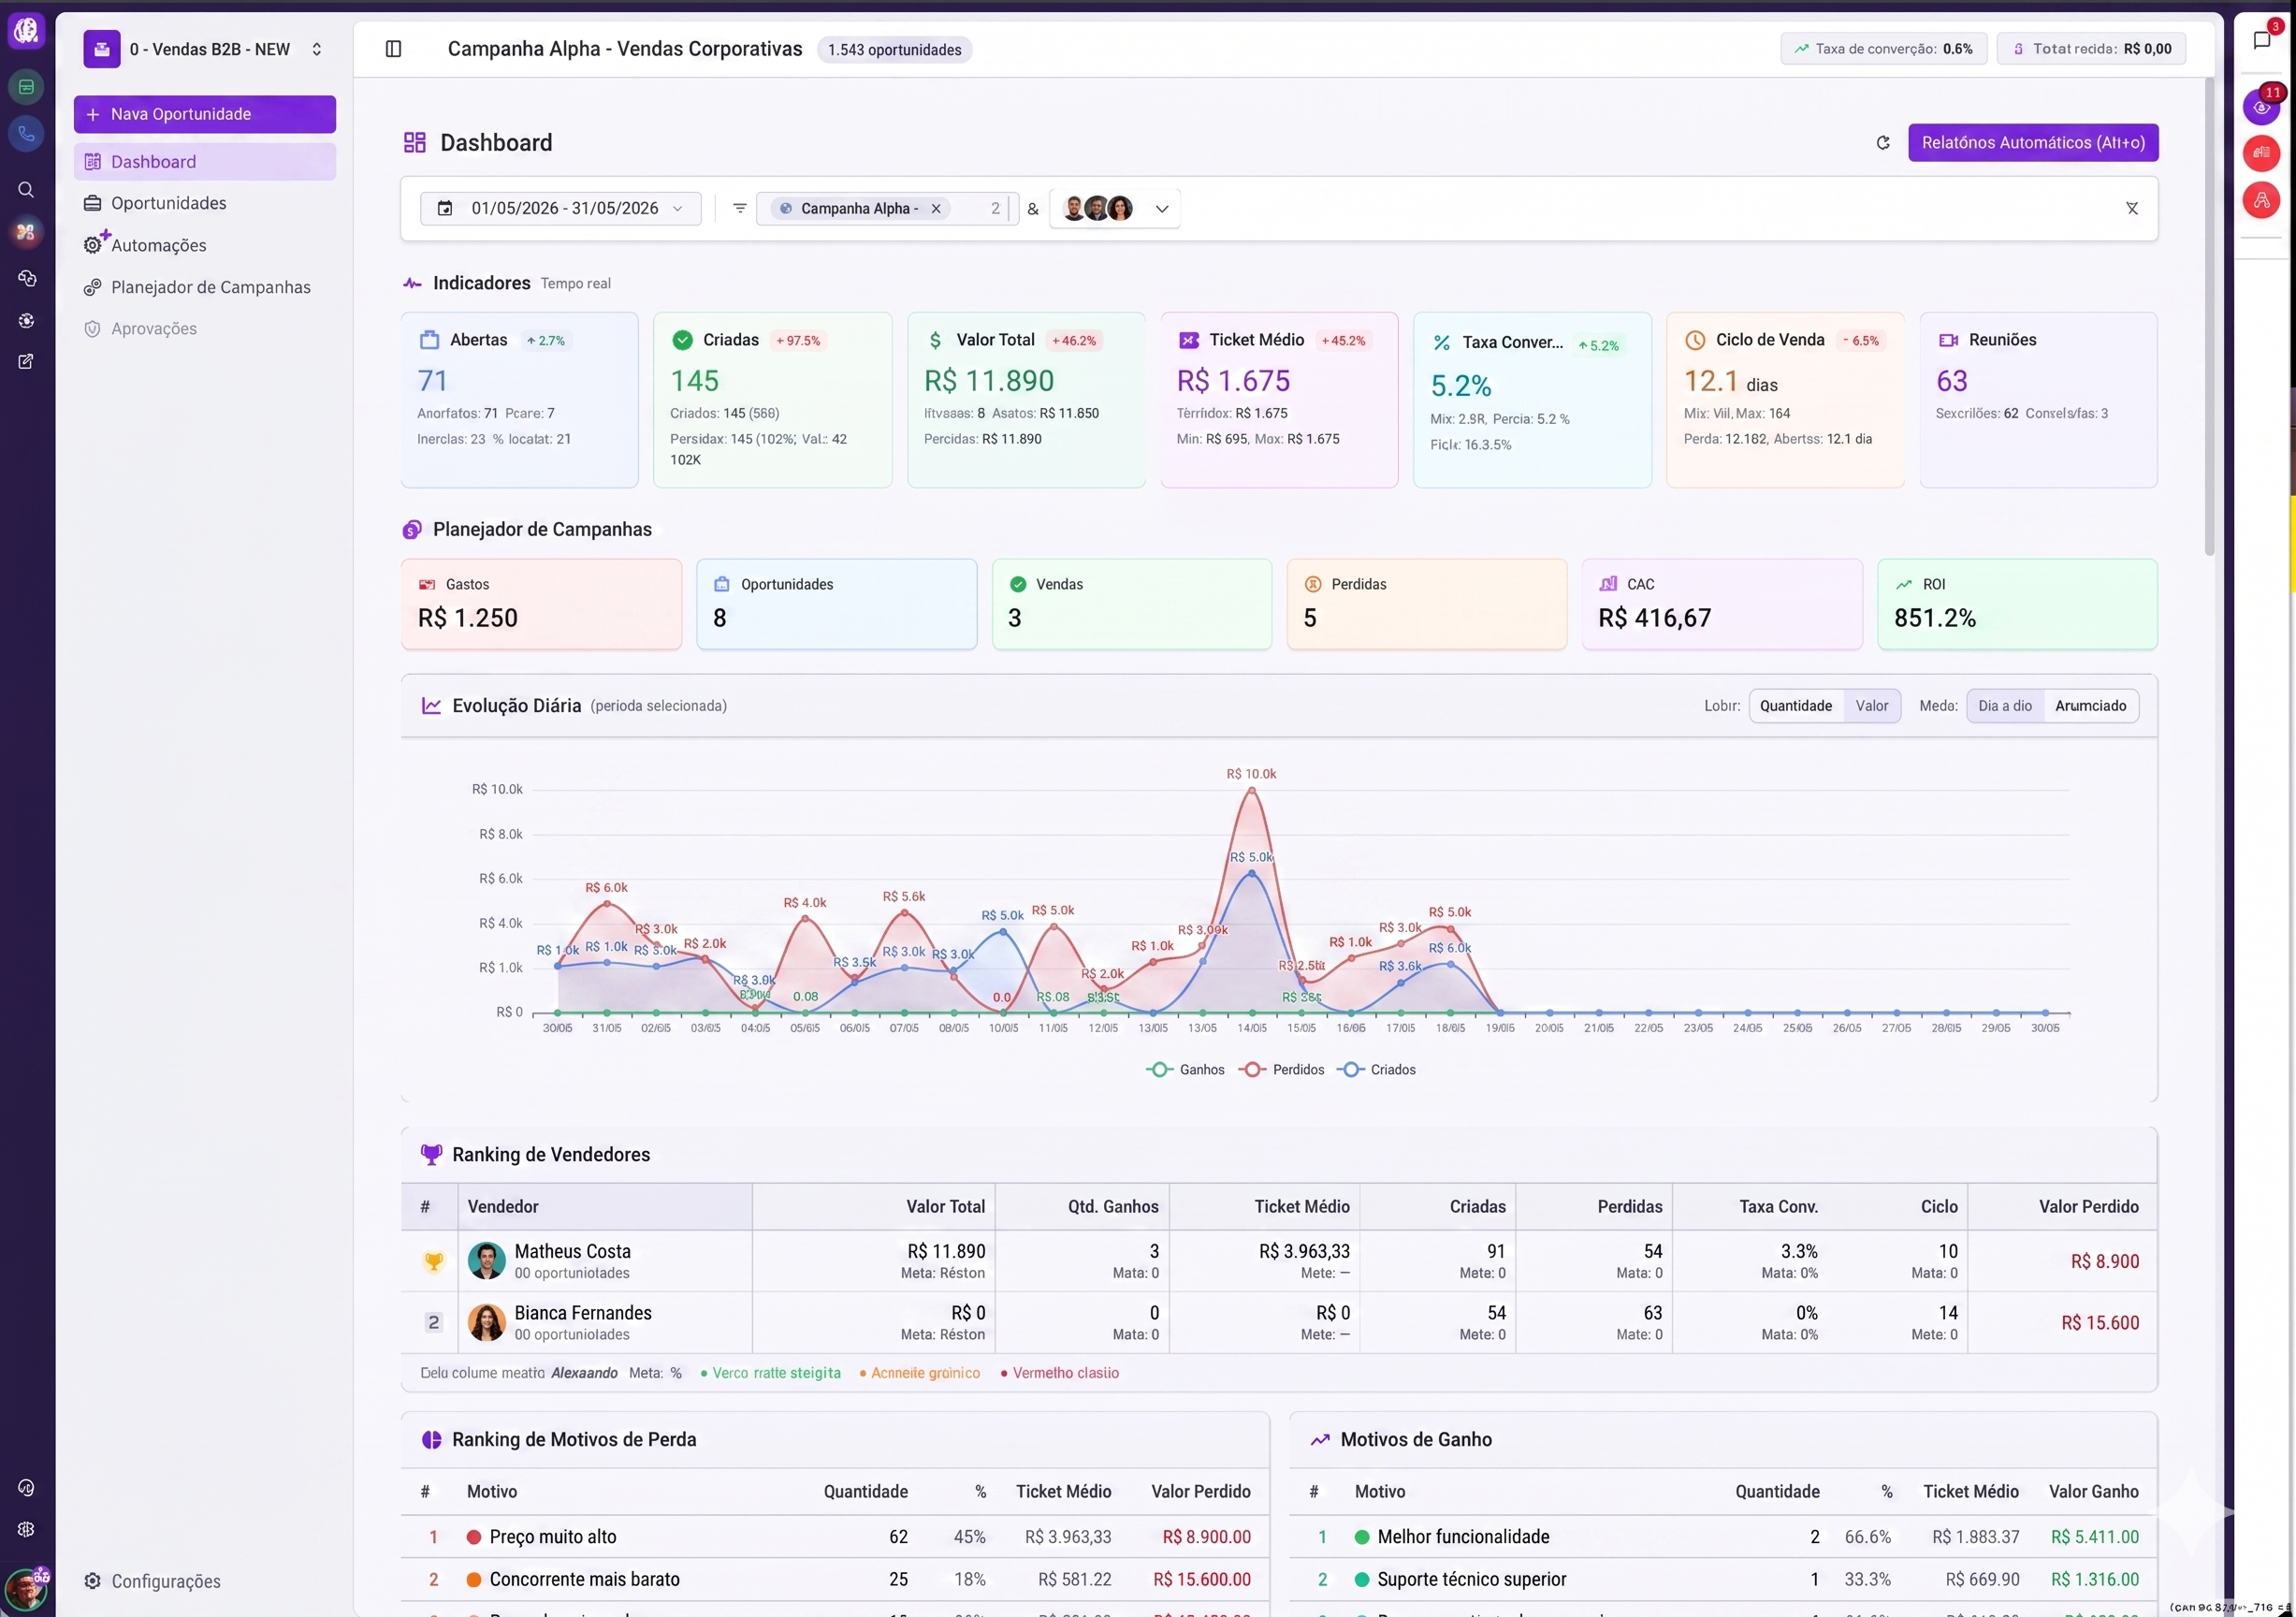Toggle the Ganhos series in chart legend
This screenshot has height=1617, width=2296.
1186,1070
